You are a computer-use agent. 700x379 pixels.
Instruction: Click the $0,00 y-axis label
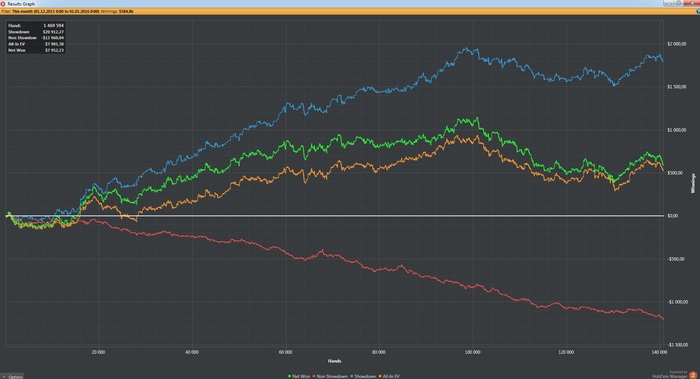(672, 216)
